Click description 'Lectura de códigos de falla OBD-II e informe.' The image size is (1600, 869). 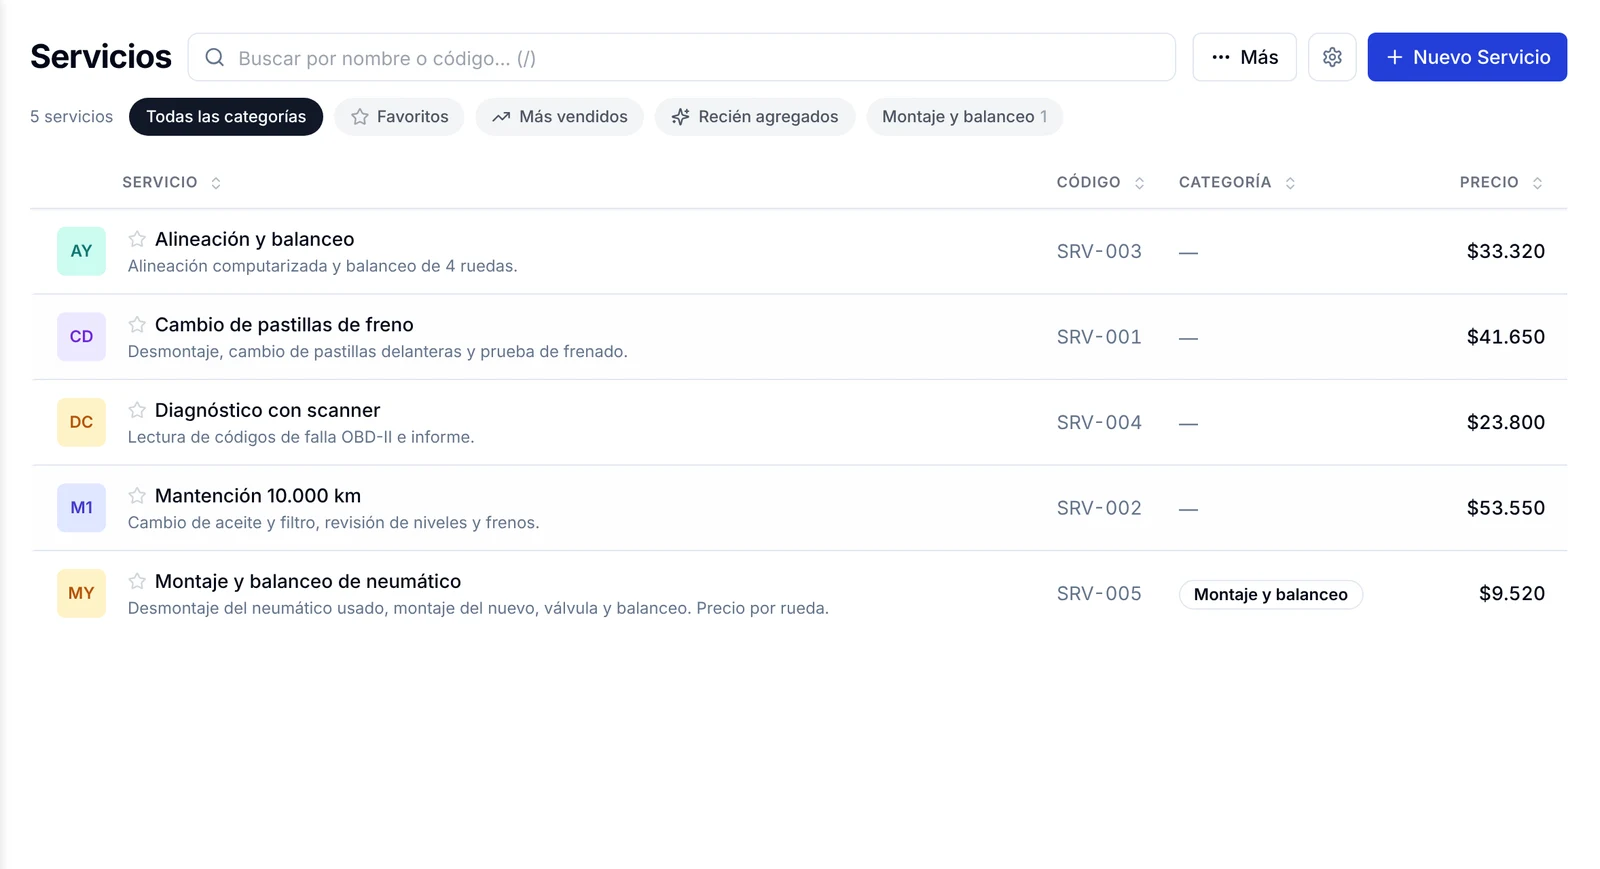coord(301,437)
